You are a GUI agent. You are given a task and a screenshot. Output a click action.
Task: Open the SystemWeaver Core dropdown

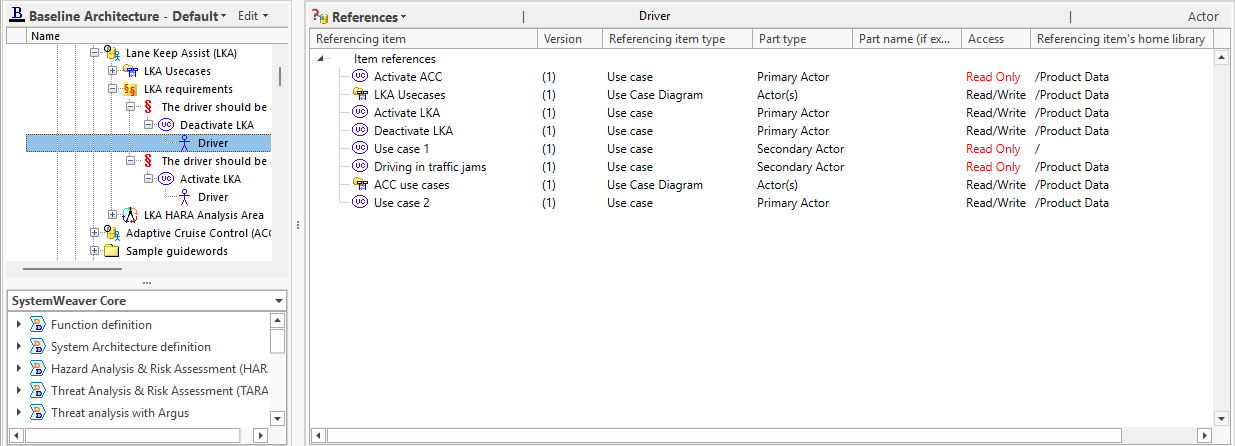278,301
